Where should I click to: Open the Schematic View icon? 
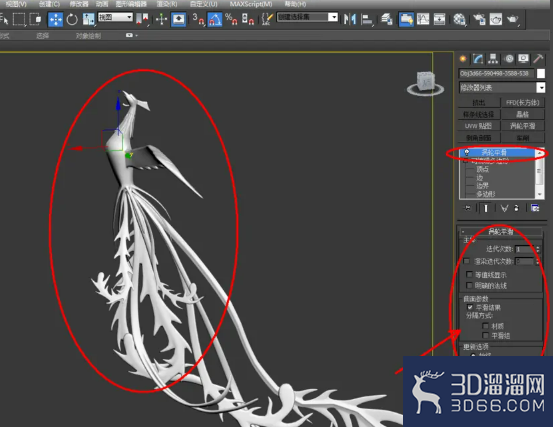(439, 19)
